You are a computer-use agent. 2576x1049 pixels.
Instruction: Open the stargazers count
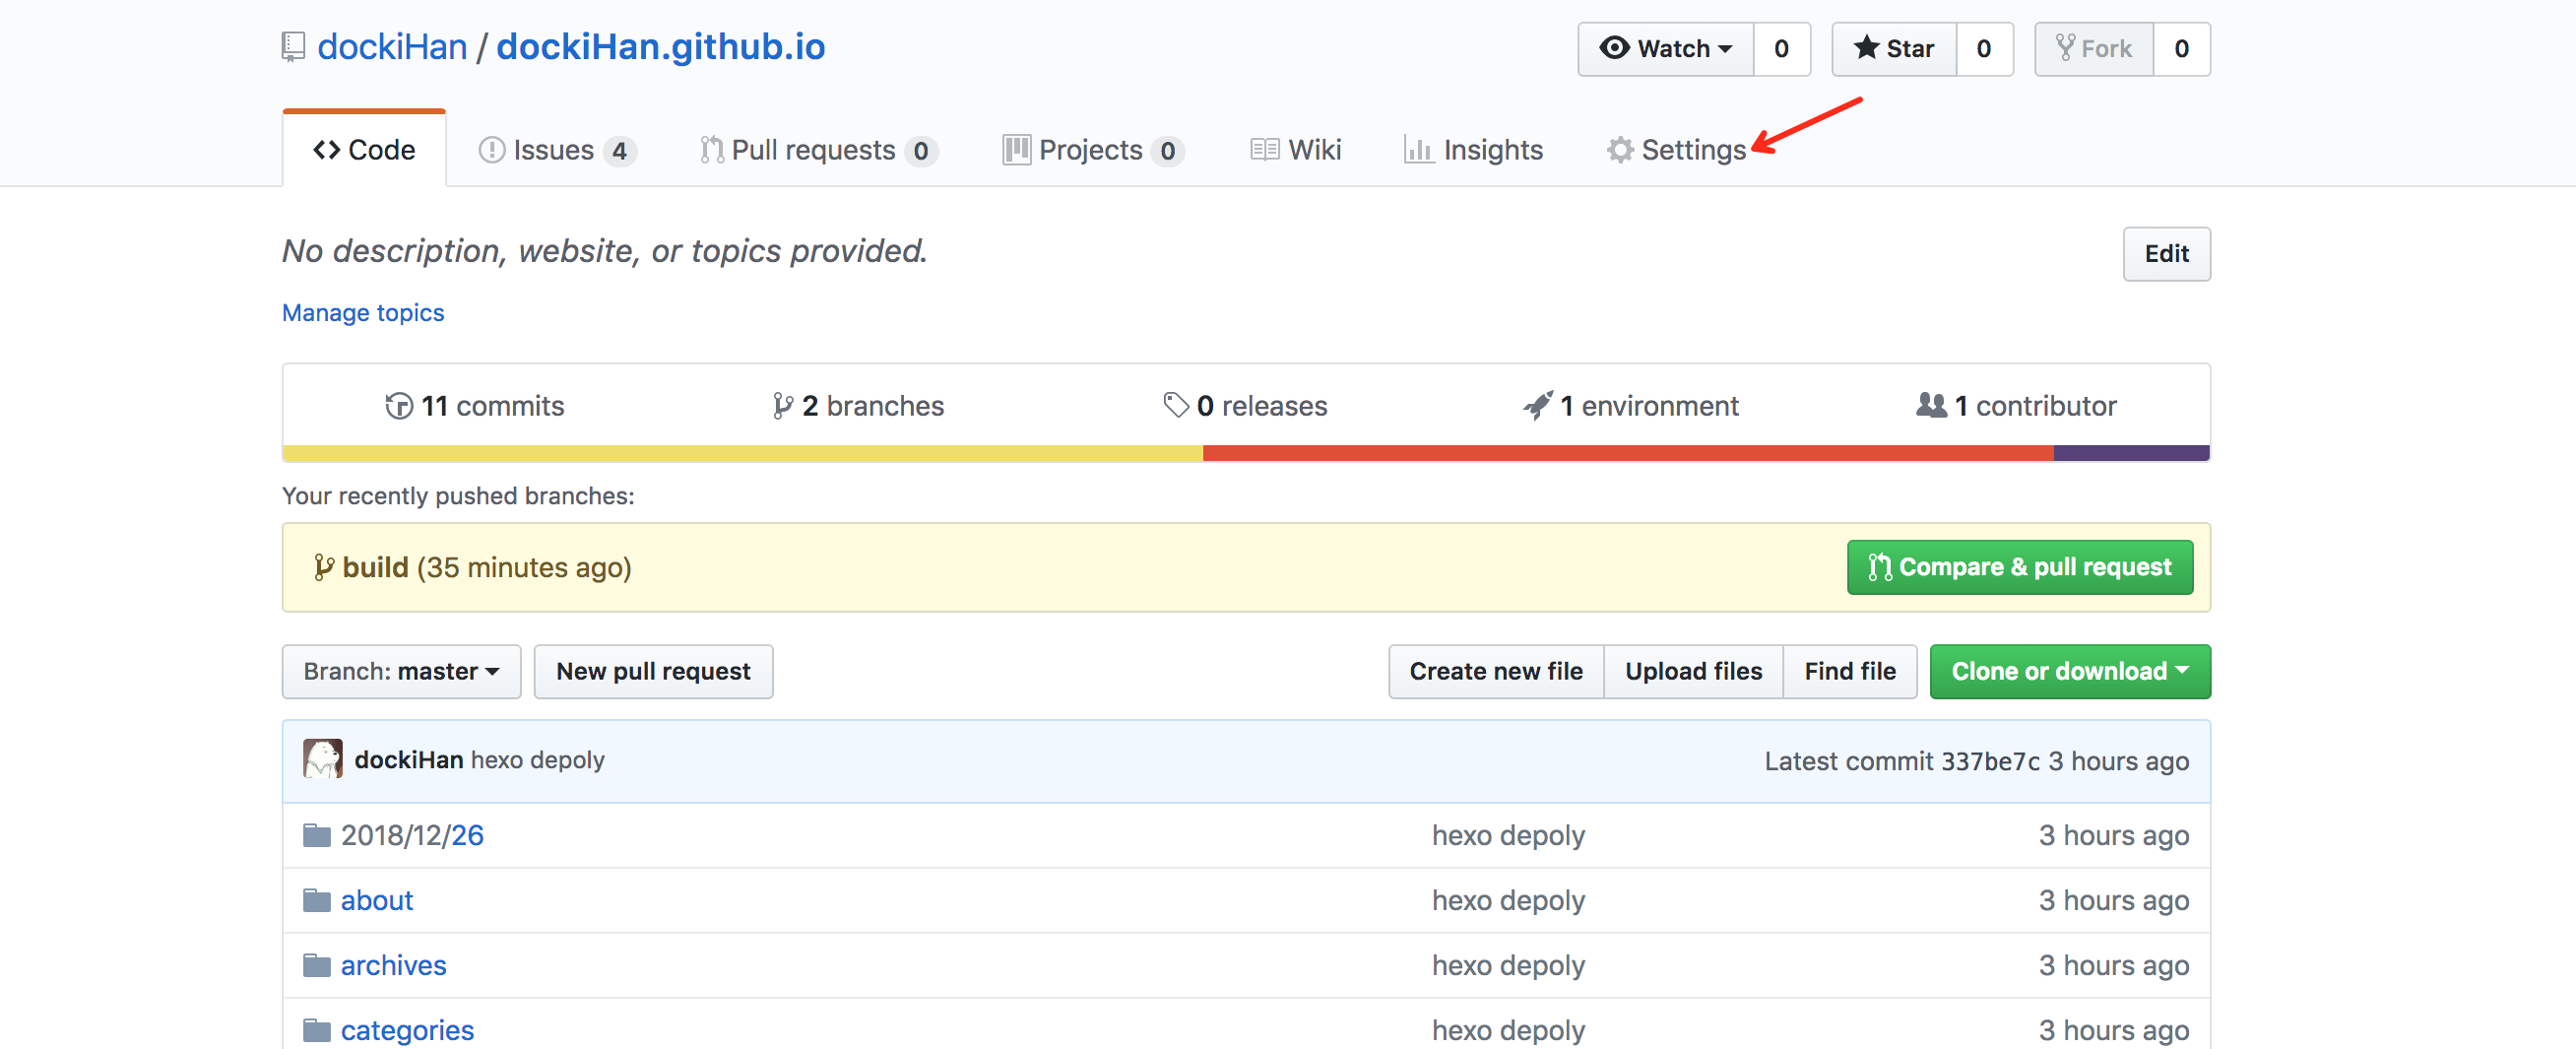(1984, 49)
